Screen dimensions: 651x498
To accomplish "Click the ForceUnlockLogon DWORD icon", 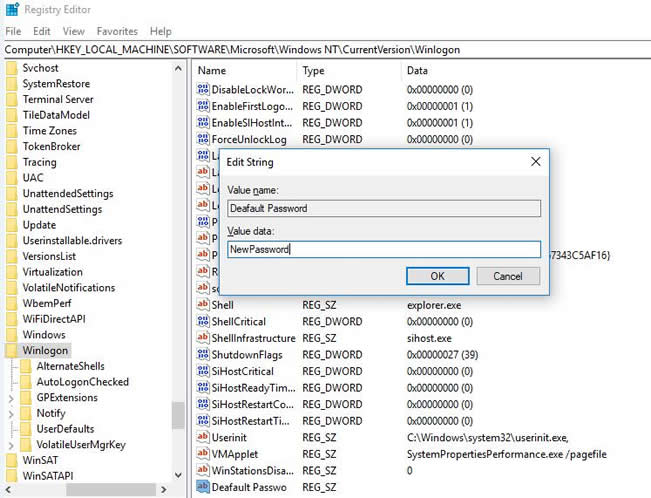I will (x=202, y=139).
